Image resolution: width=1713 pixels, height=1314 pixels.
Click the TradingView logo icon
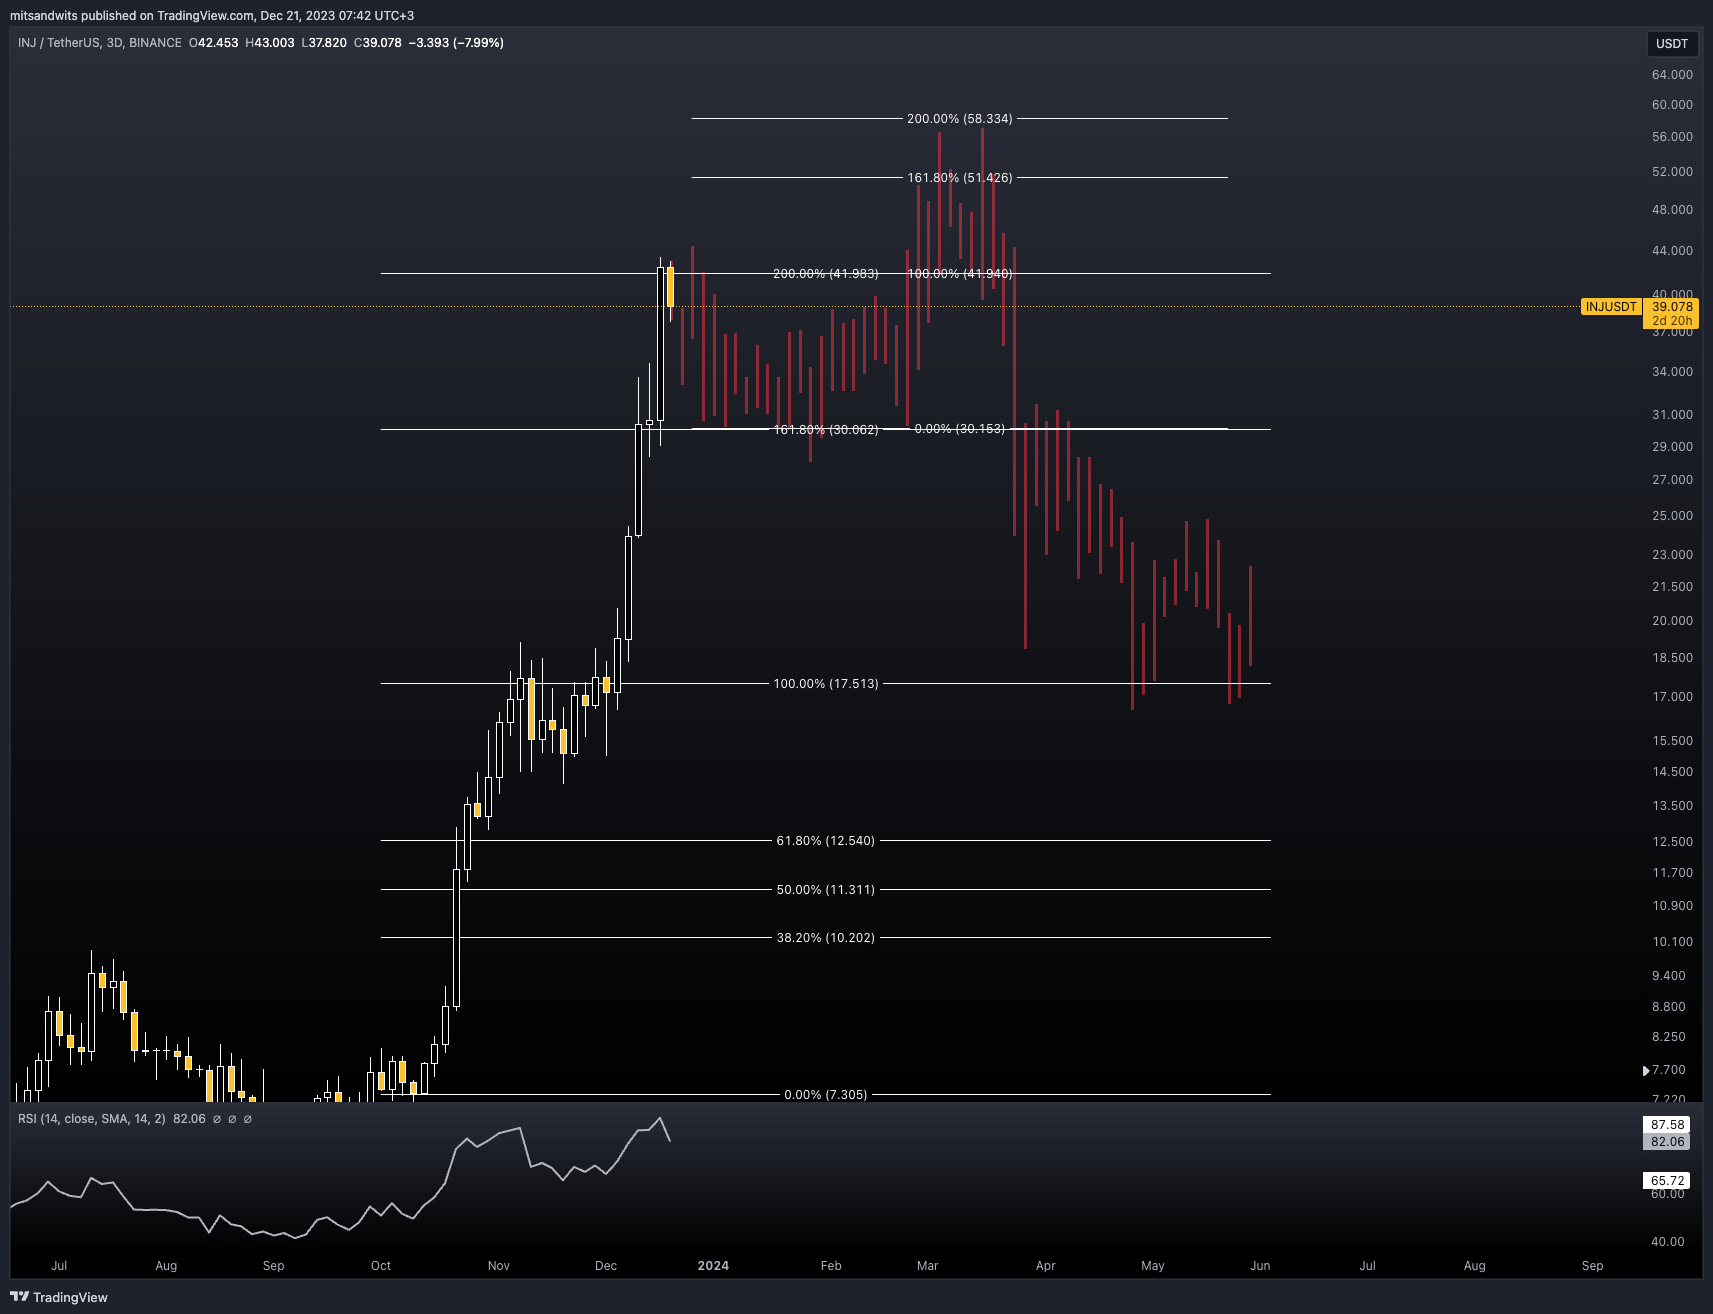19,1296
